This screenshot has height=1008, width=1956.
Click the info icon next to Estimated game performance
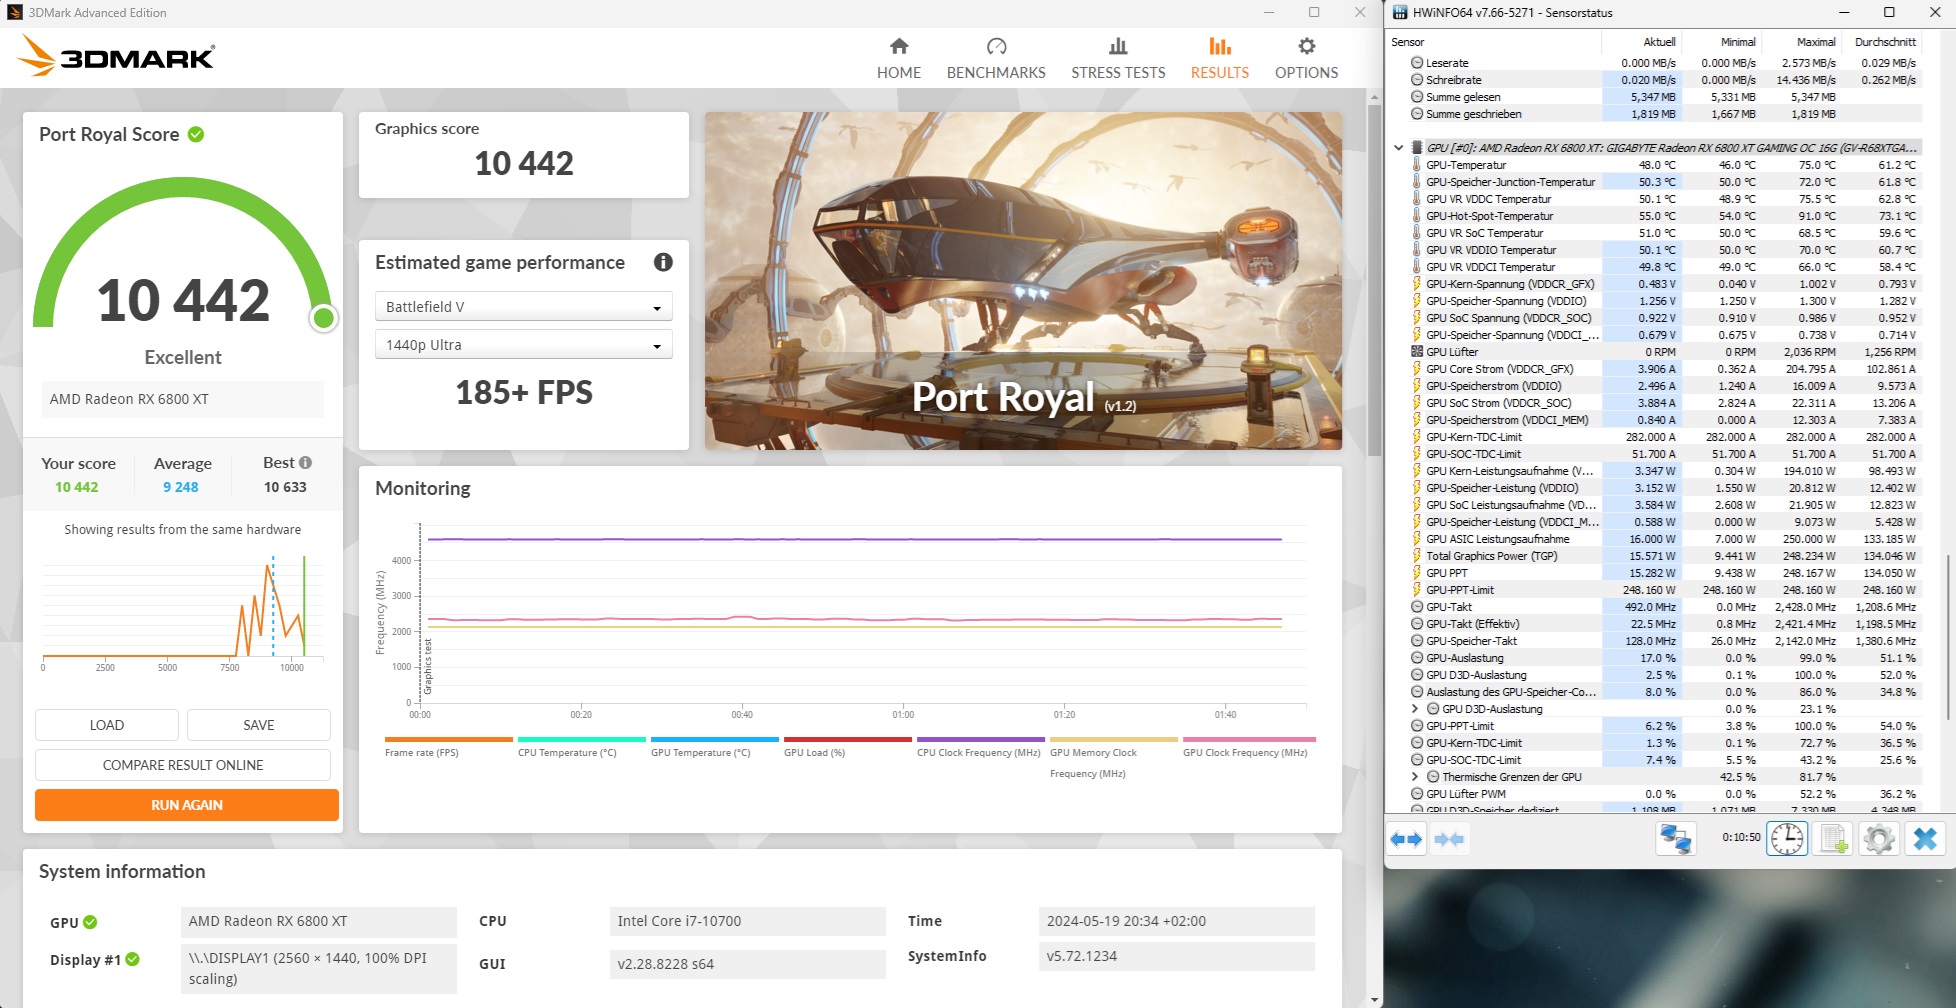pyautogui.click(x=661, y=262)
